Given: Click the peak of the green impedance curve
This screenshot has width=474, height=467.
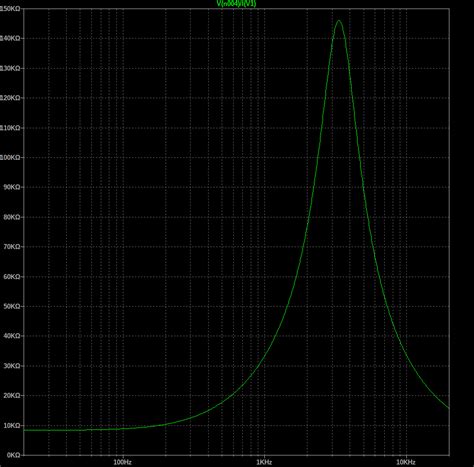Looking at the screenshot, I should click(x=339, y=21).
